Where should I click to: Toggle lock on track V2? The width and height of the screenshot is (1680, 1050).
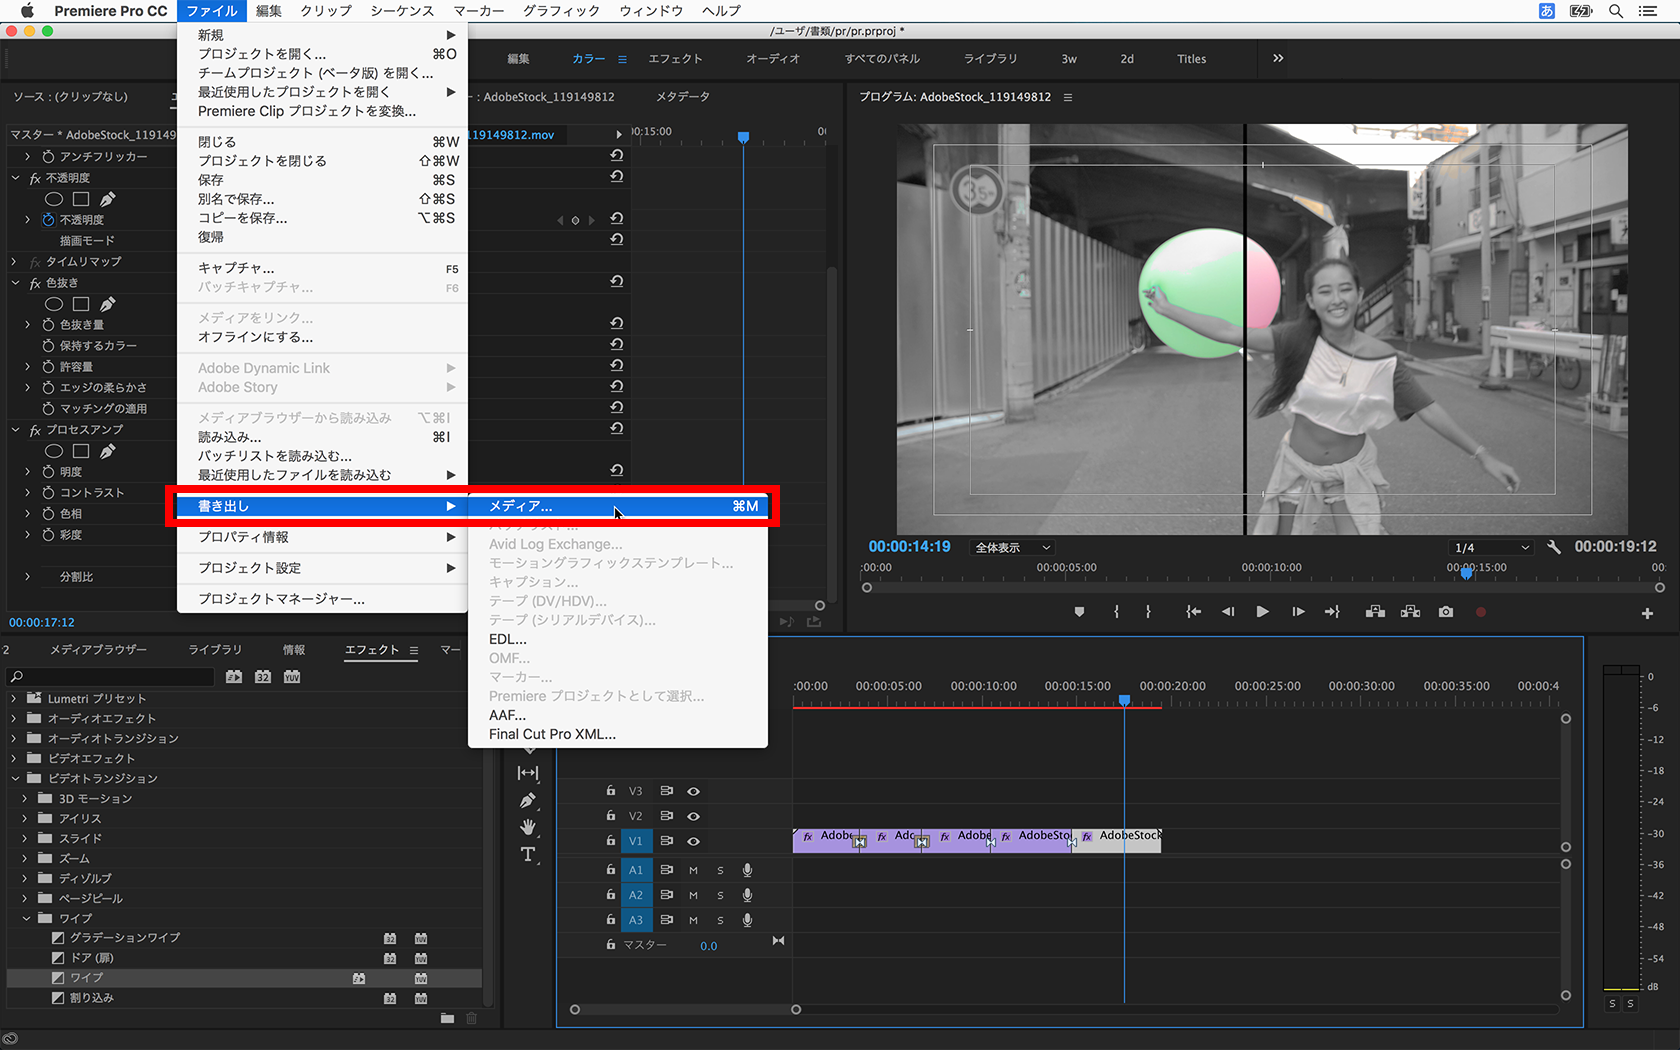point(610,816)
